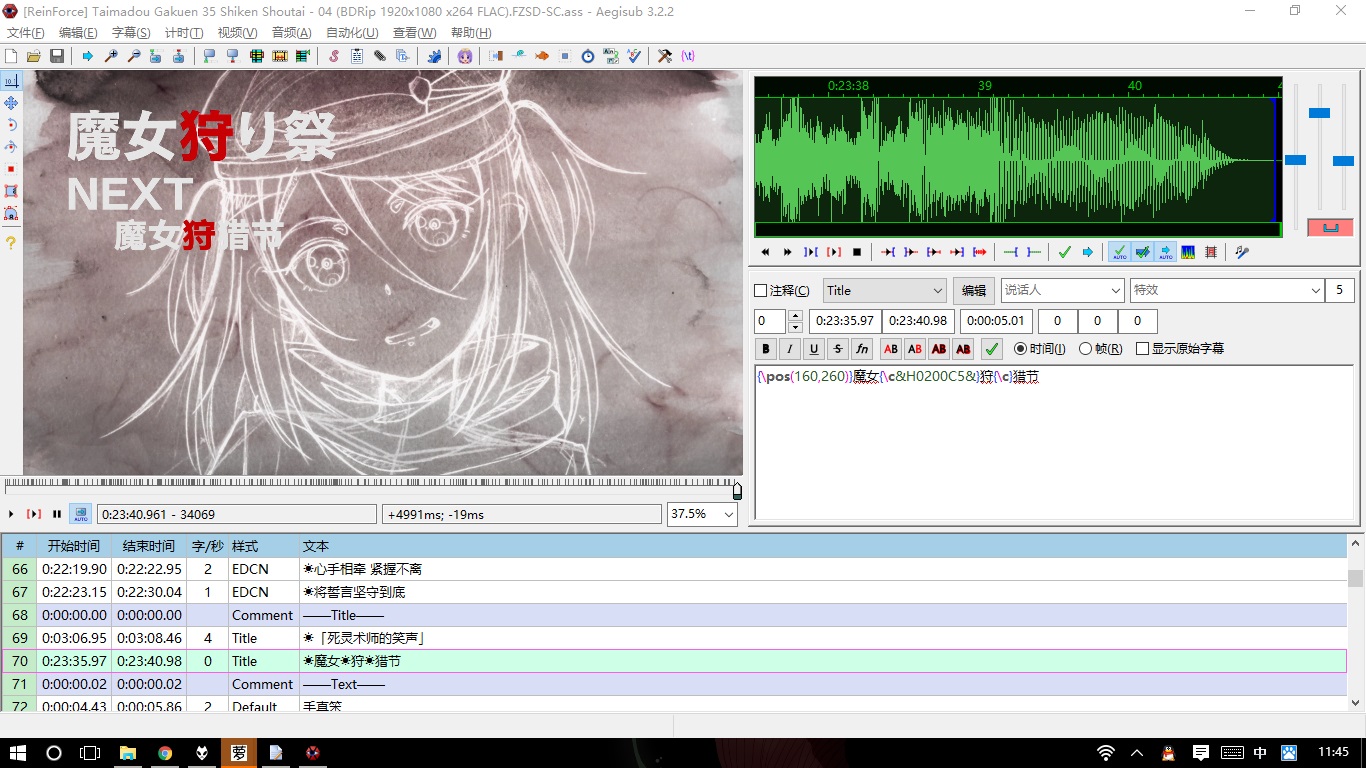Open the 计时 Timing menu

pos(184,33)
